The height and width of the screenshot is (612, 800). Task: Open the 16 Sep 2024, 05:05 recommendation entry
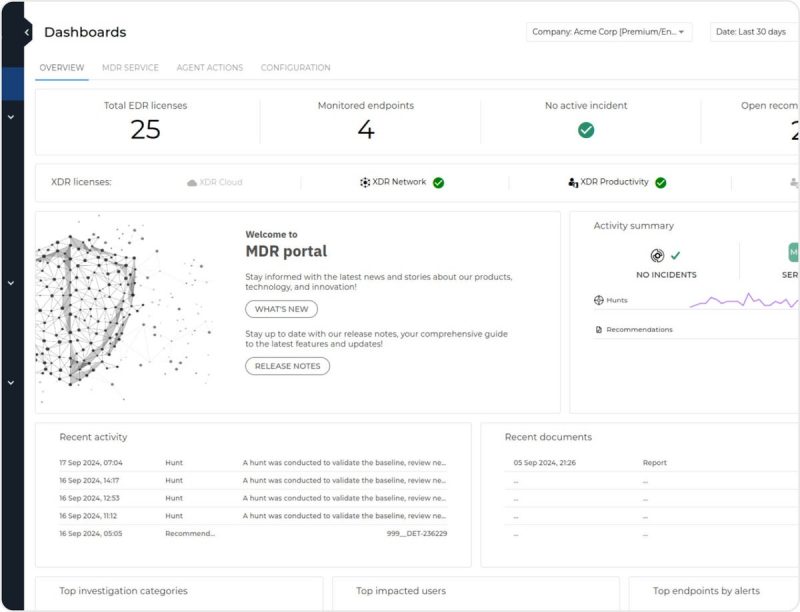[253, 533]
